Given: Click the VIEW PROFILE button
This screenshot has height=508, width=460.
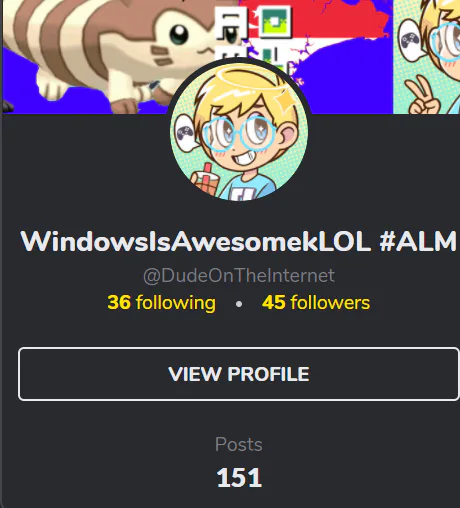Looking at the screenshot, I should pyautogui.click(x=239, y=374).
